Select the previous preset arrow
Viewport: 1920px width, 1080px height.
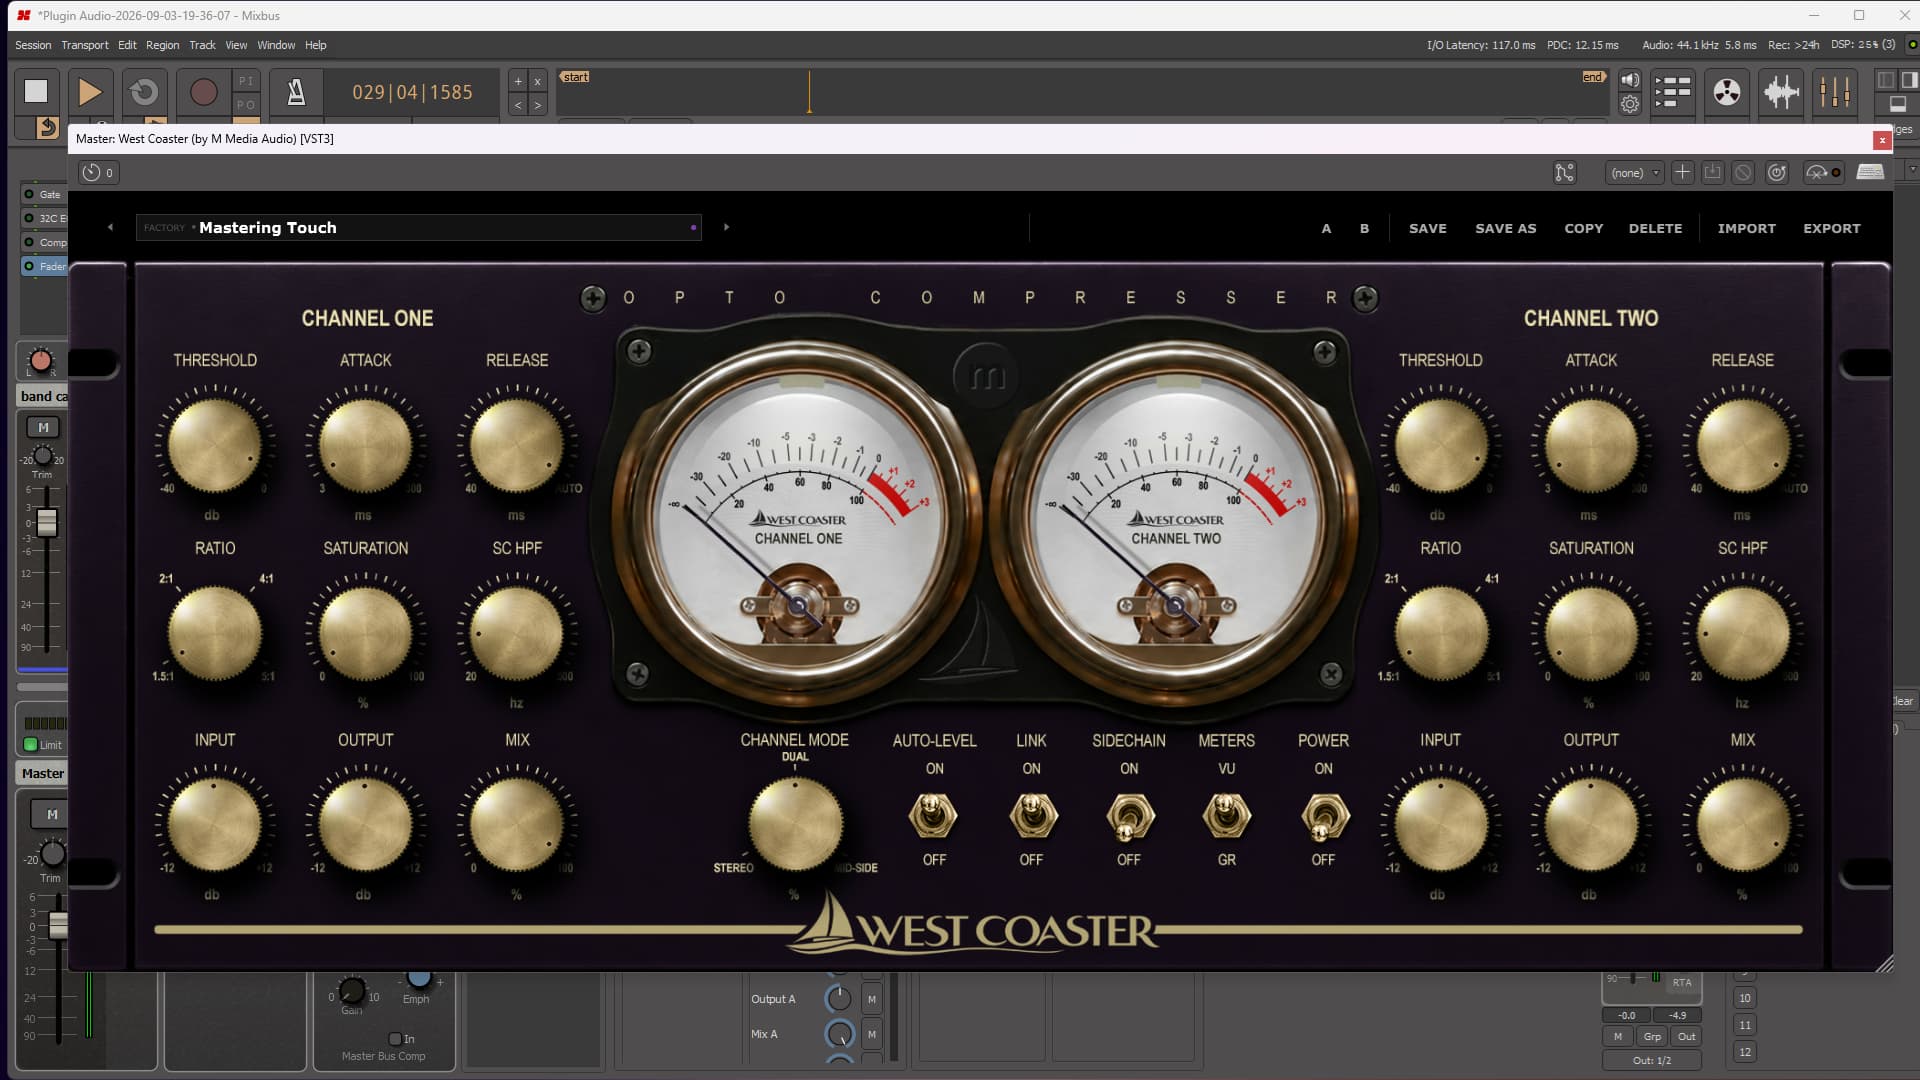(110, 227)
